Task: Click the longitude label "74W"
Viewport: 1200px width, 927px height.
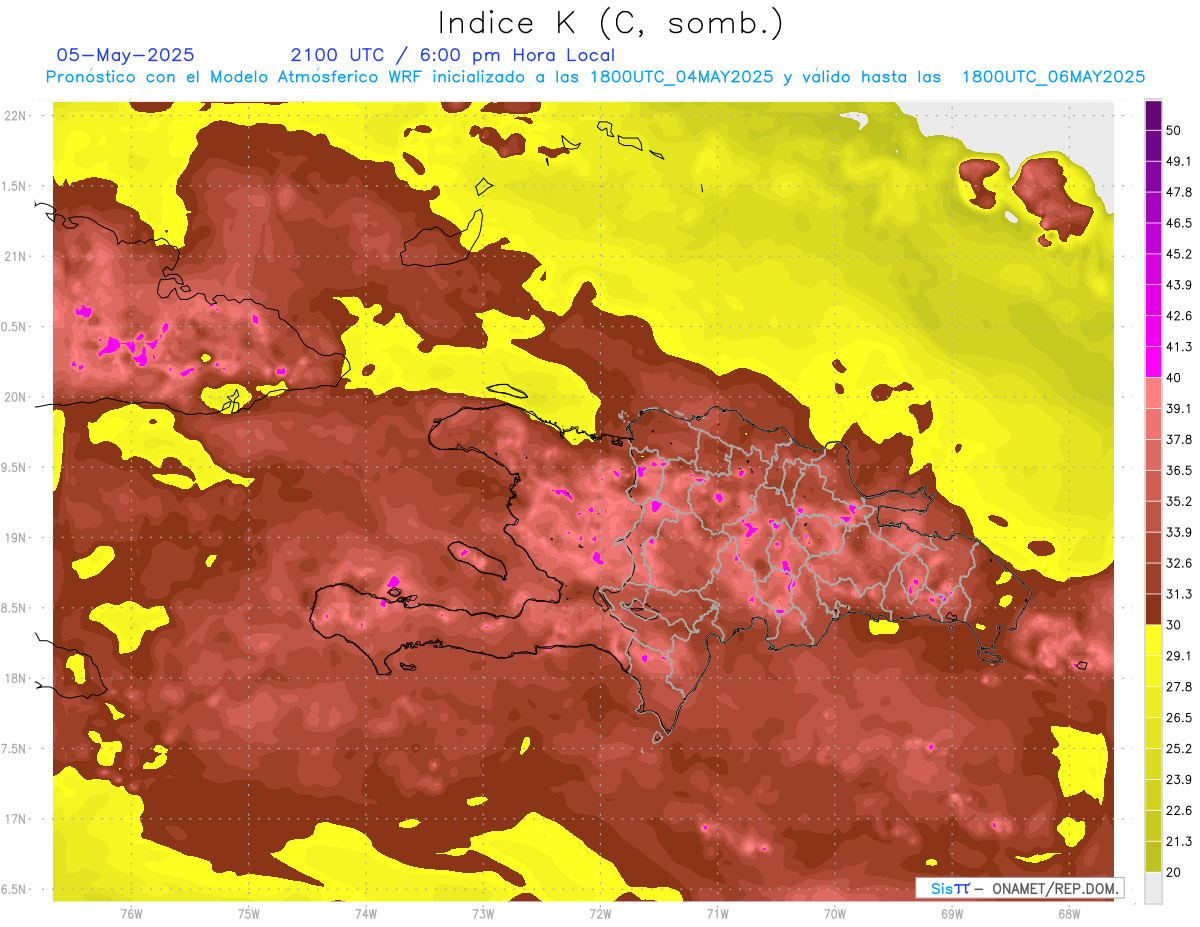Action: point(365,914)
